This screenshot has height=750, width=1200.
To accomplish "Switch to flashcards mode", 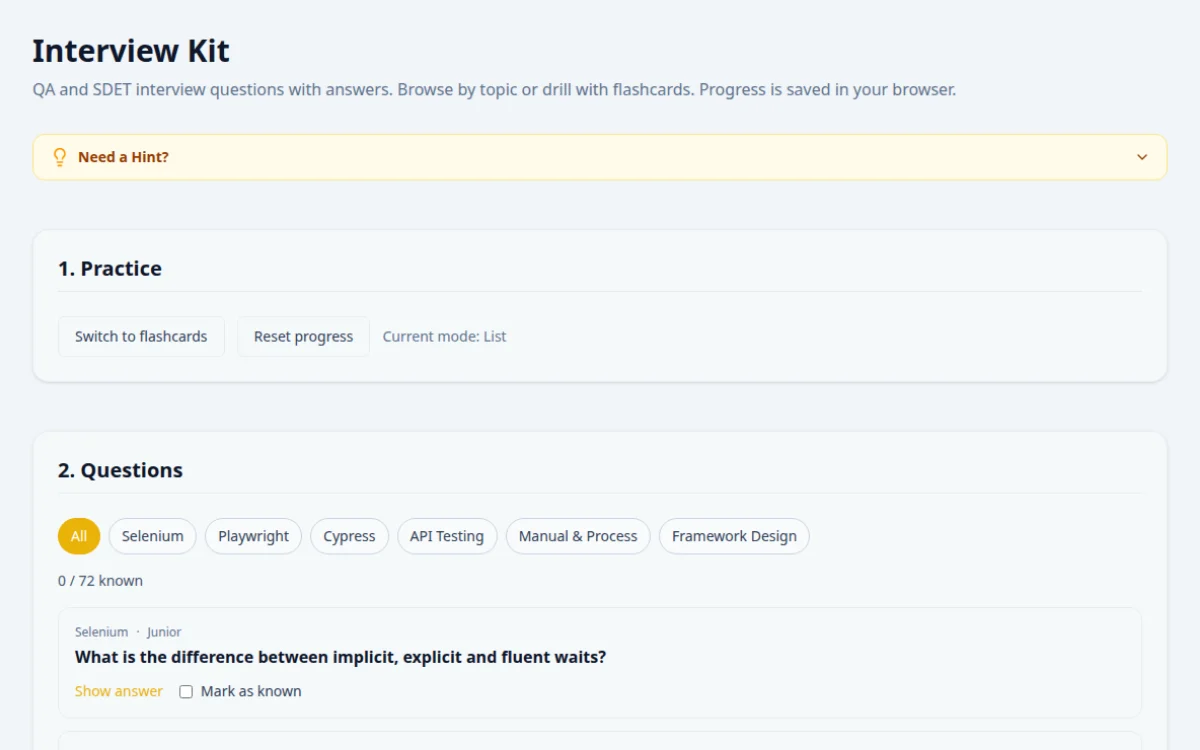I will tap(141, 336).
